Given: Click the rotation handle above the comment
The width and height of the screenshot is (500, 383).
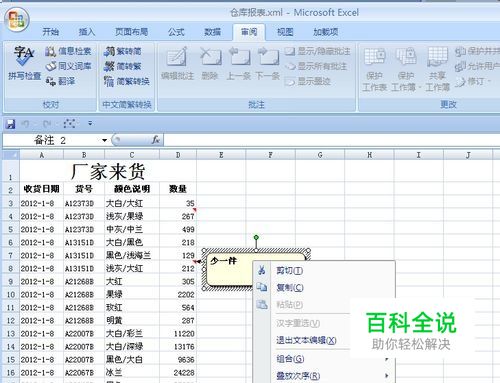Looking at the screenshot, I should click(x=256, y=237).
